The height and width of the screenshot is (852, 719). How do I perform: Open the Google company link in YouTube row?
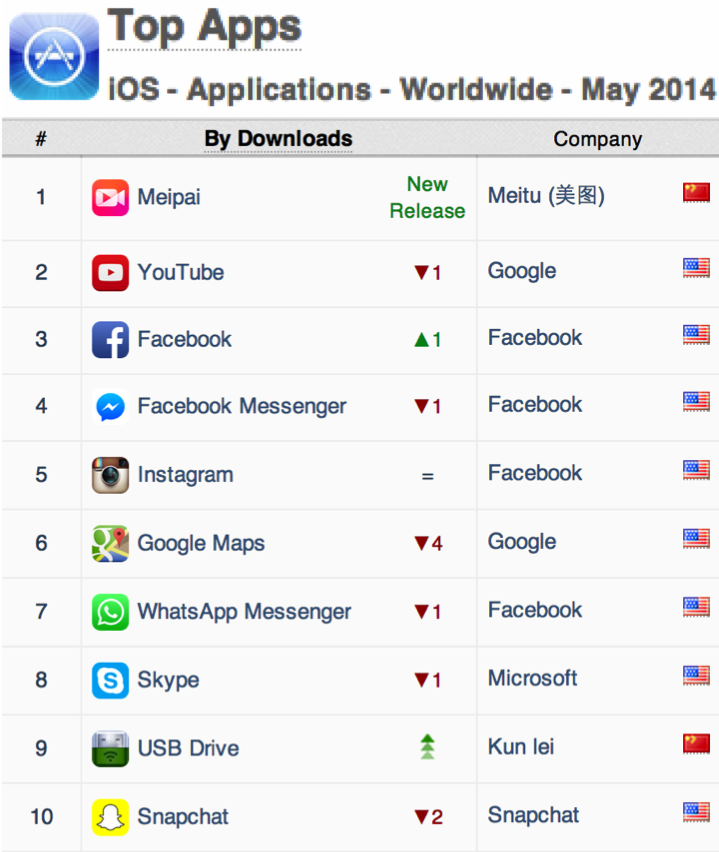[522, 271]
